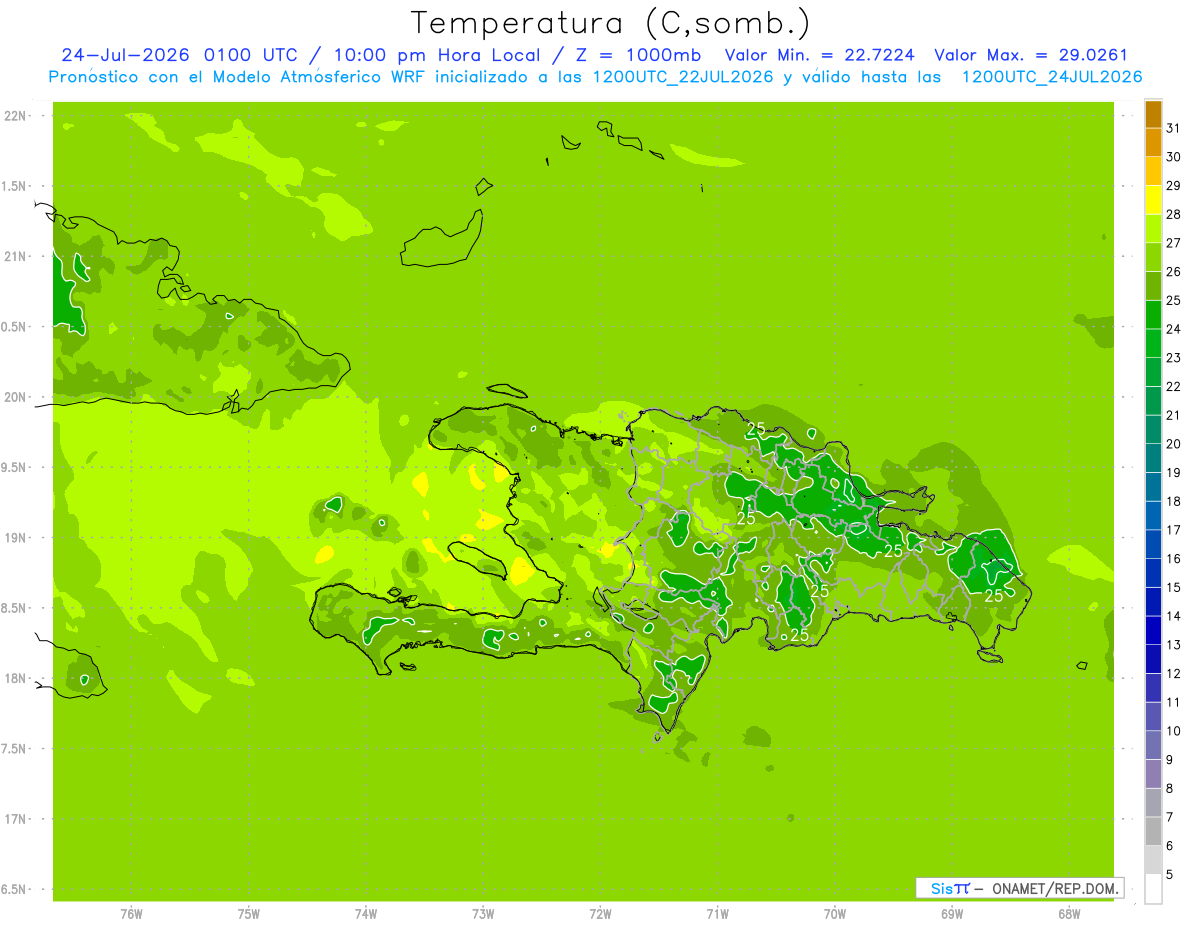The image size is (1200, 927).
Task: Pick the yellow swatch between 28 and 29
Action: 1153,200
